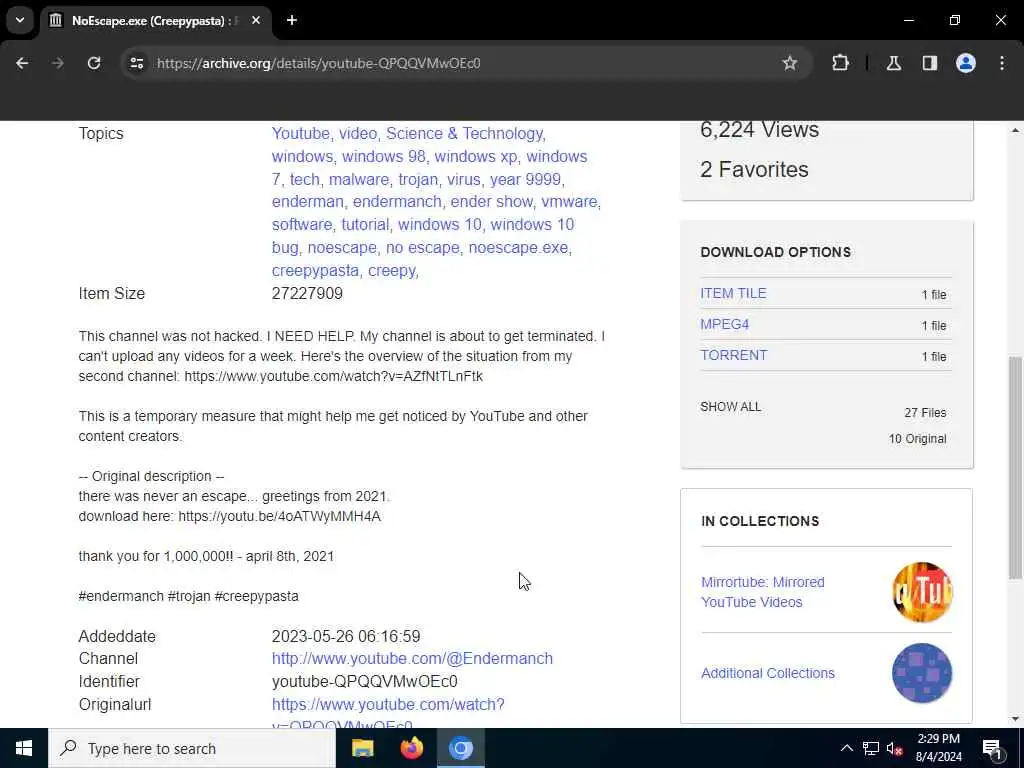Open the taskbar clock and date
The height and width of the screenshot is (768, 1024).
pyautogui.click(x=938, y=748)
